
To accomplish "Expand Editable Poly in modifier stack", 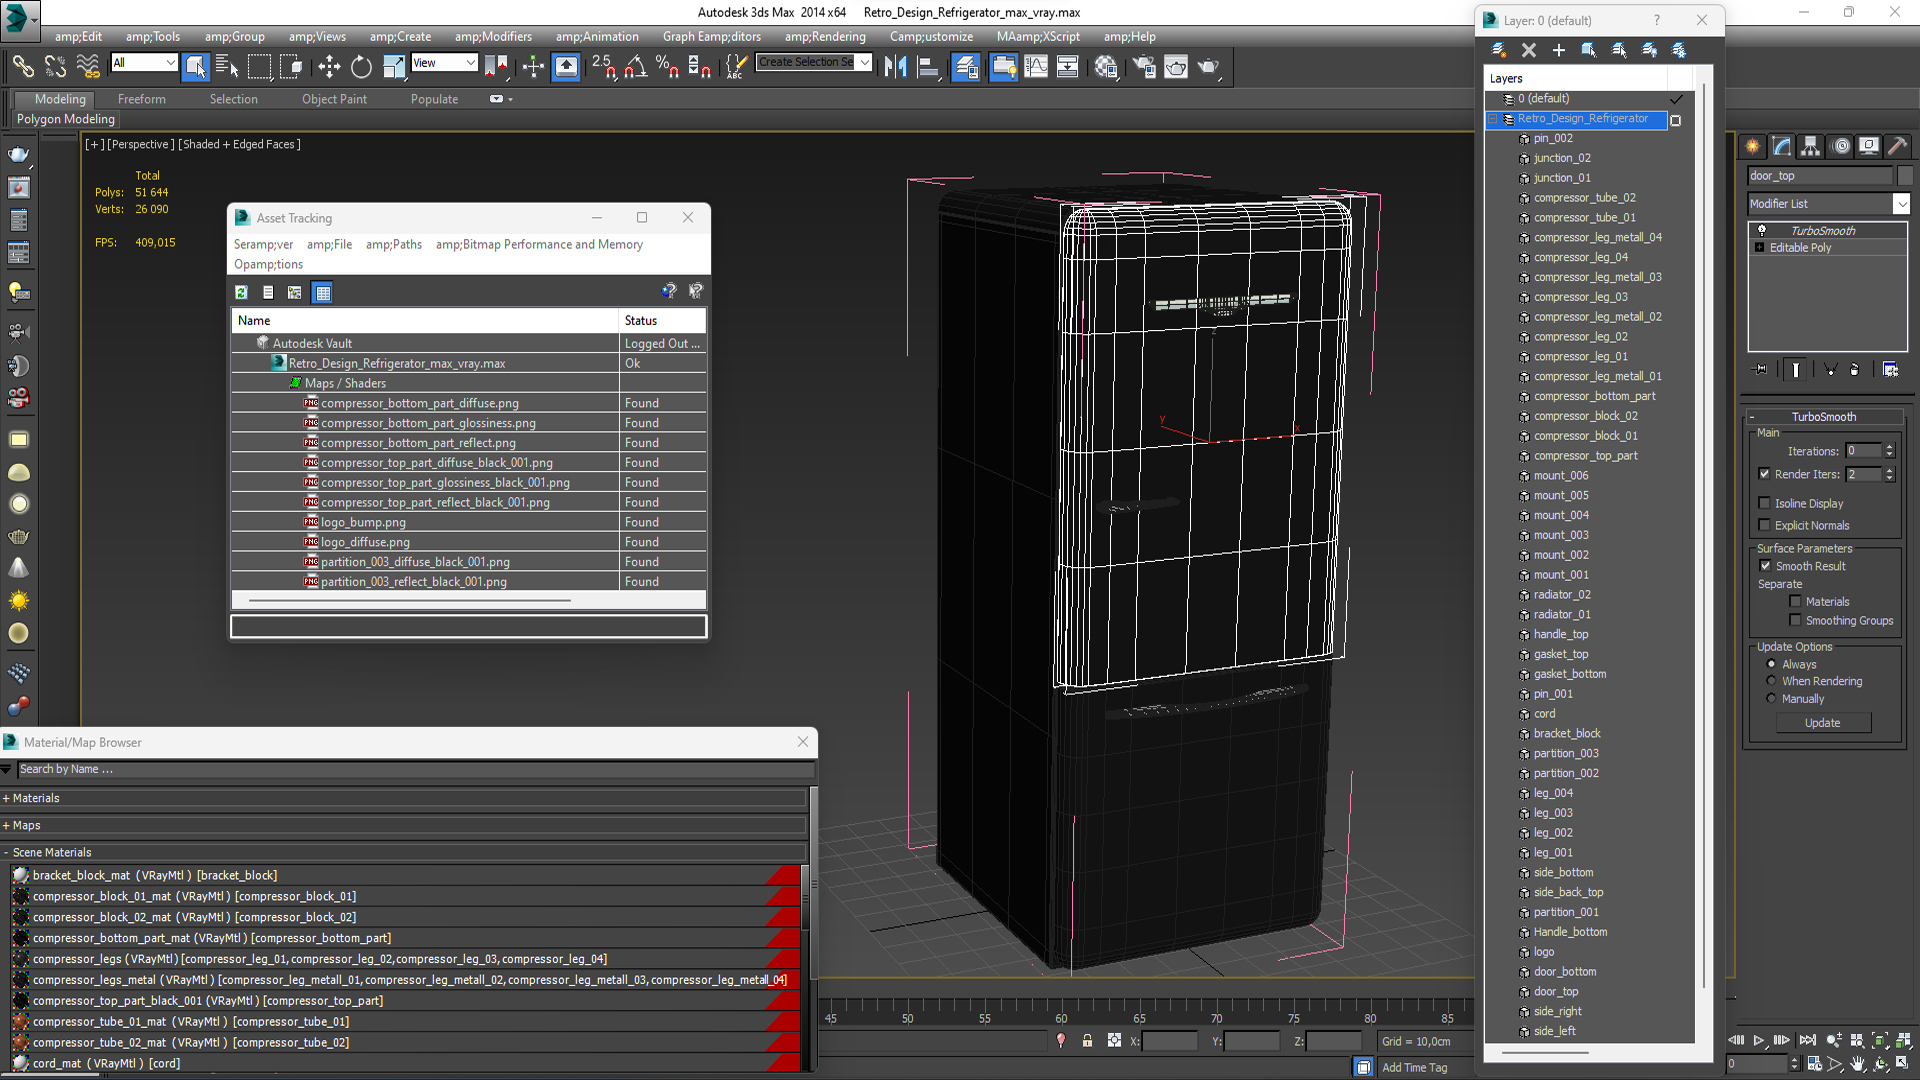I will pos(1759,247).
